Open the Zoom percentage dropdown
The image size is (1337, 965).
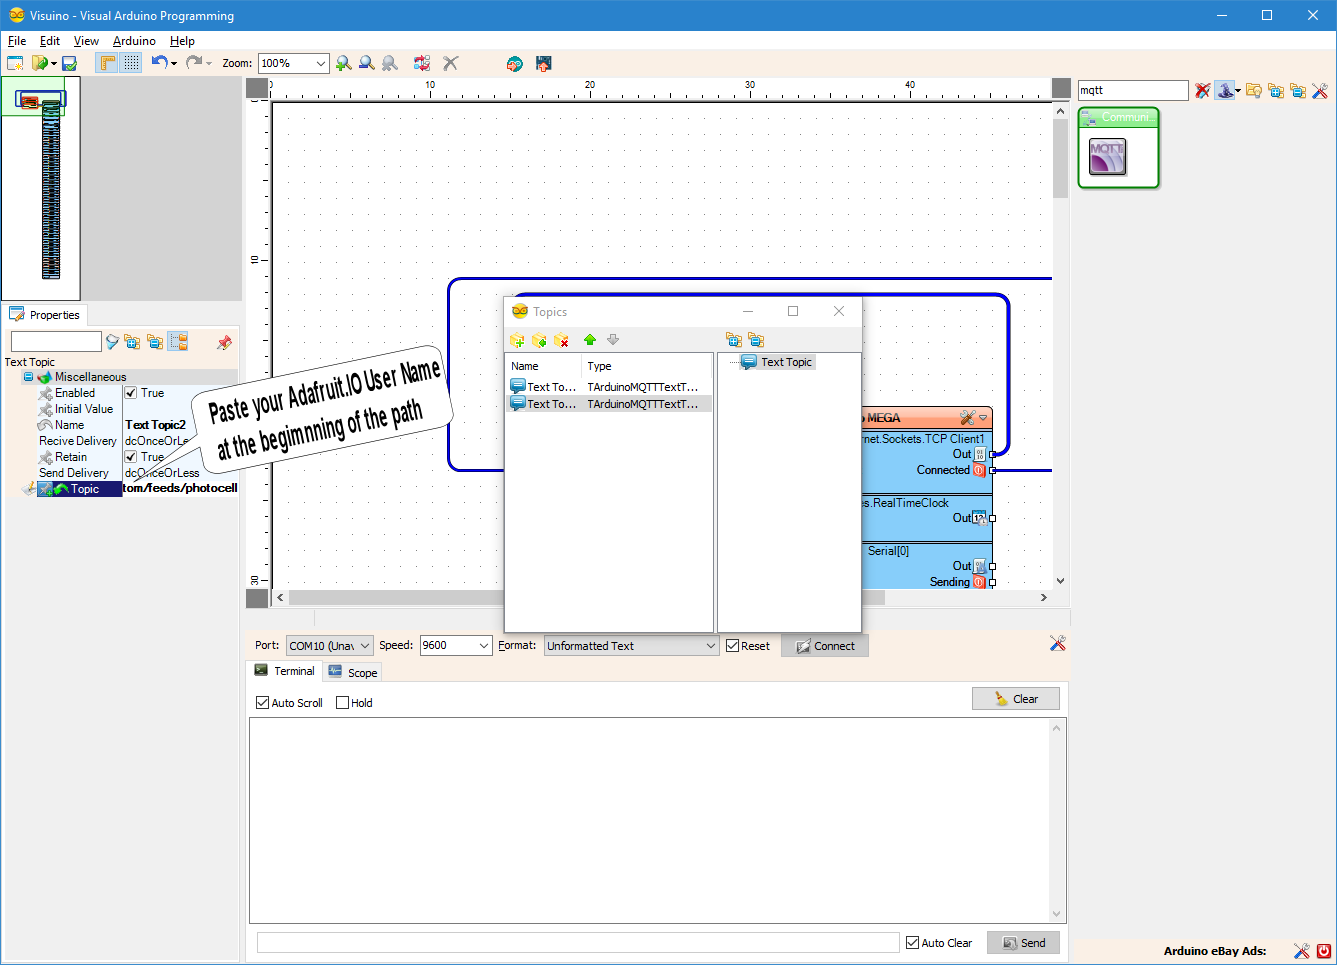321,63
